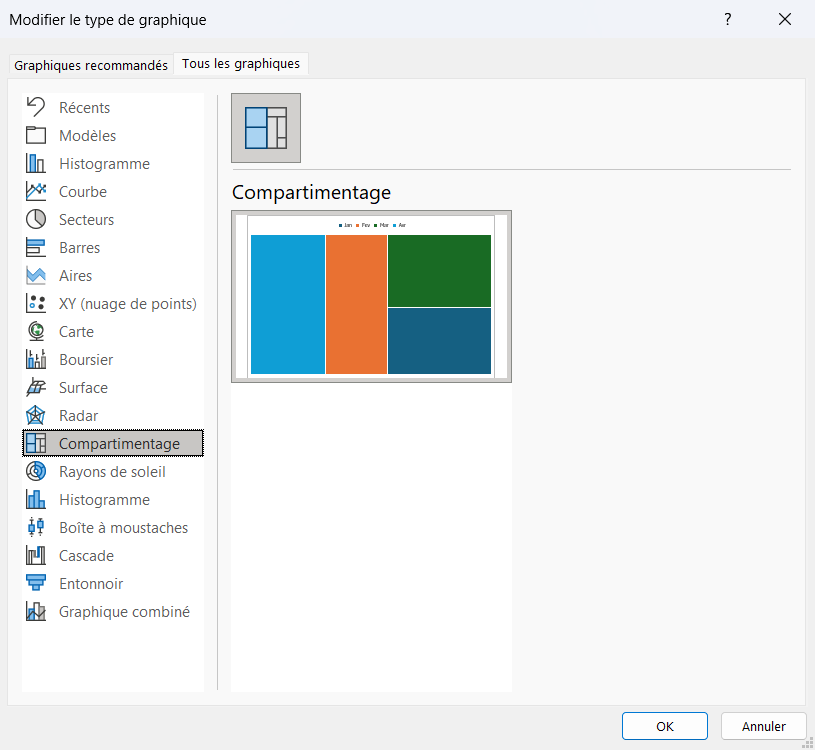
Task: Select the Récents undo-arrow icon
Action: coord(36,107)
